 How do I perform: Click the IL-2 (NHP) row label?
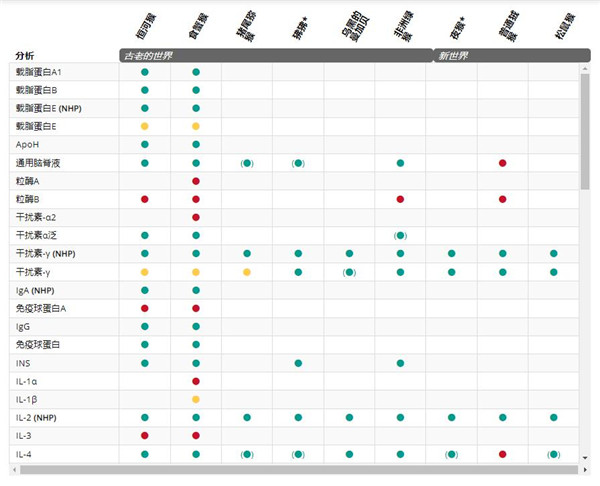click(x=43, y=418)
